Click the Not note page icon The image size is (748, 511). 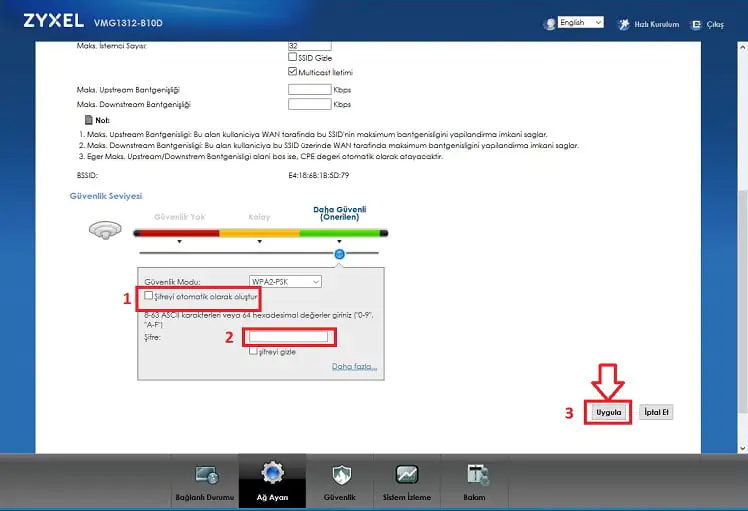click(x=88, y=120)
